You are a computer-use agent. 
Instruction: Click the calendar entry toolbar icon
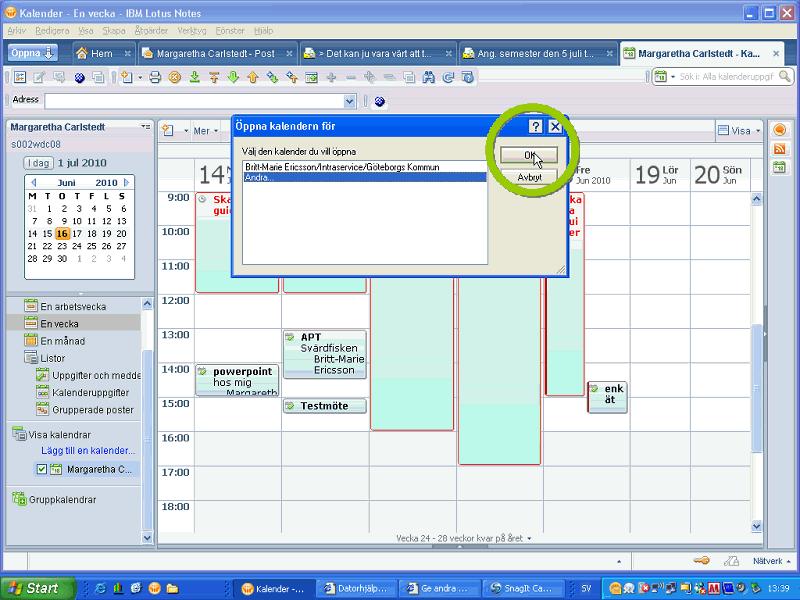click(x=311, y=78)
